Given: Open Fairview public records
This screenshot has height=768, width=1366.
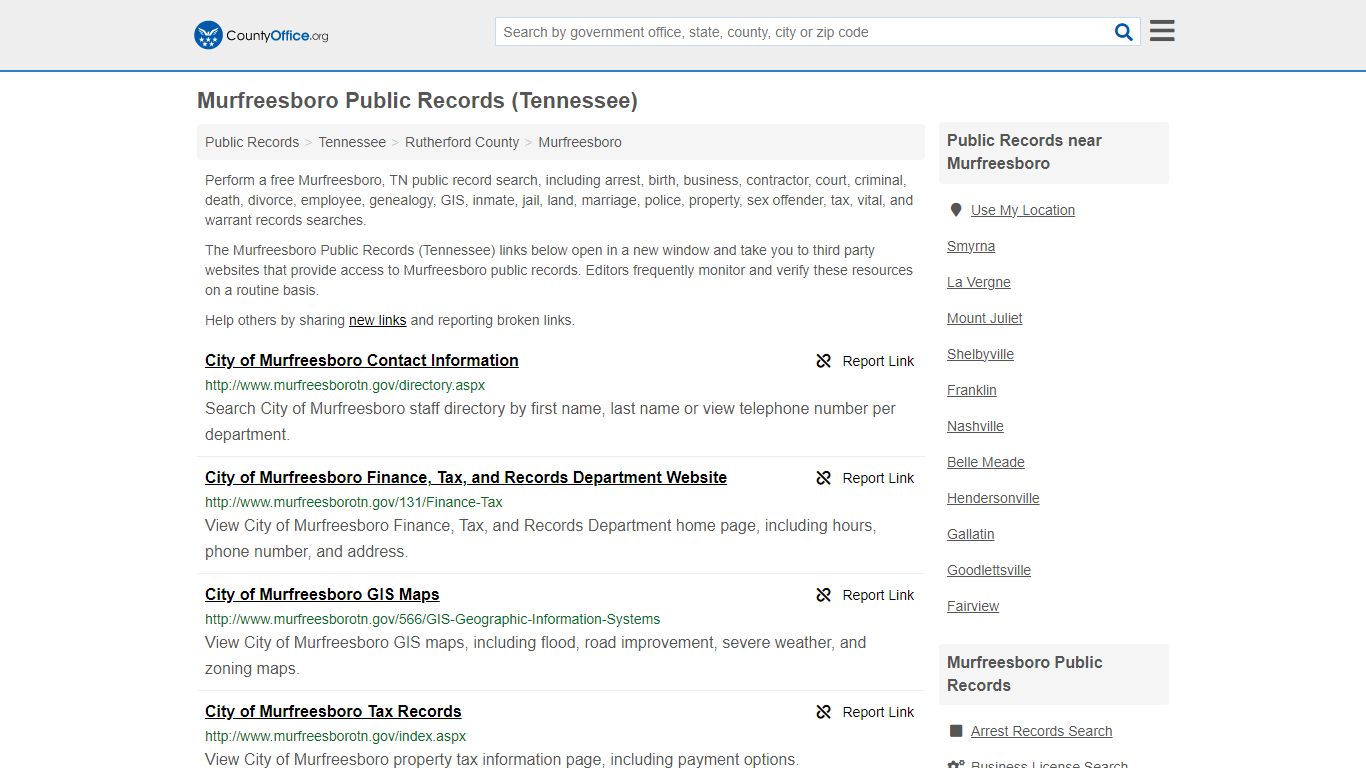Looking at the screenshot, I should [x=973, y=606].
